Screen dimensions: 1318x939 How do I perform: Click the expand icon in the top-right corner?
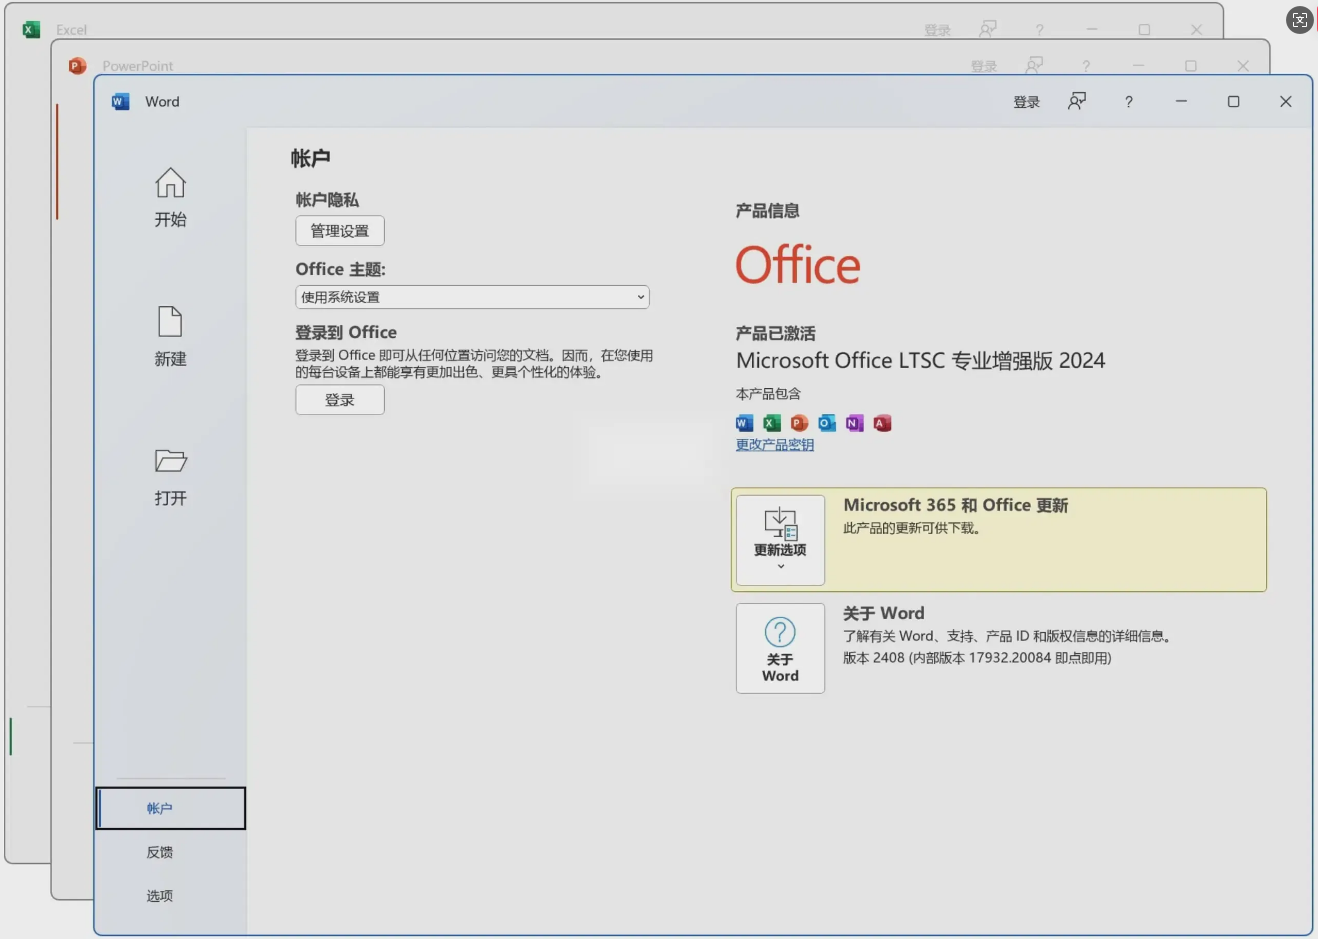pyautogui.click(x=1300, y=19)
